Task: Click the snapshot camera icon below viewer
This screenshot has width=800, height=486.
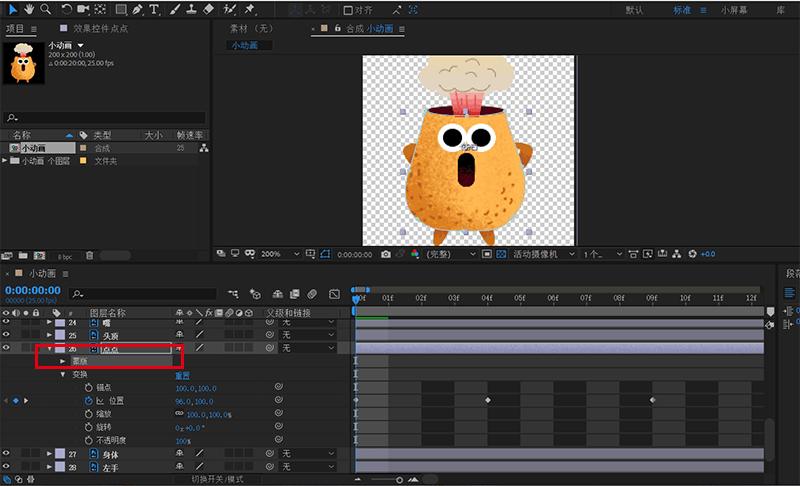Action: [385, 255]
